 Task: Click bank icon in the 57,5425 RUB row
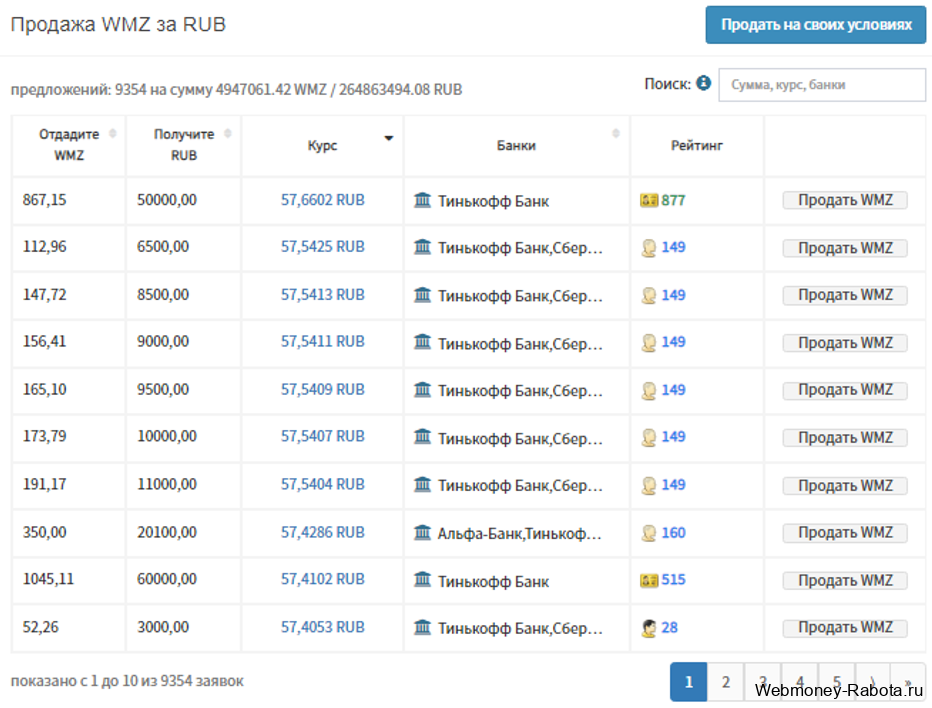(x=422, y=247)
